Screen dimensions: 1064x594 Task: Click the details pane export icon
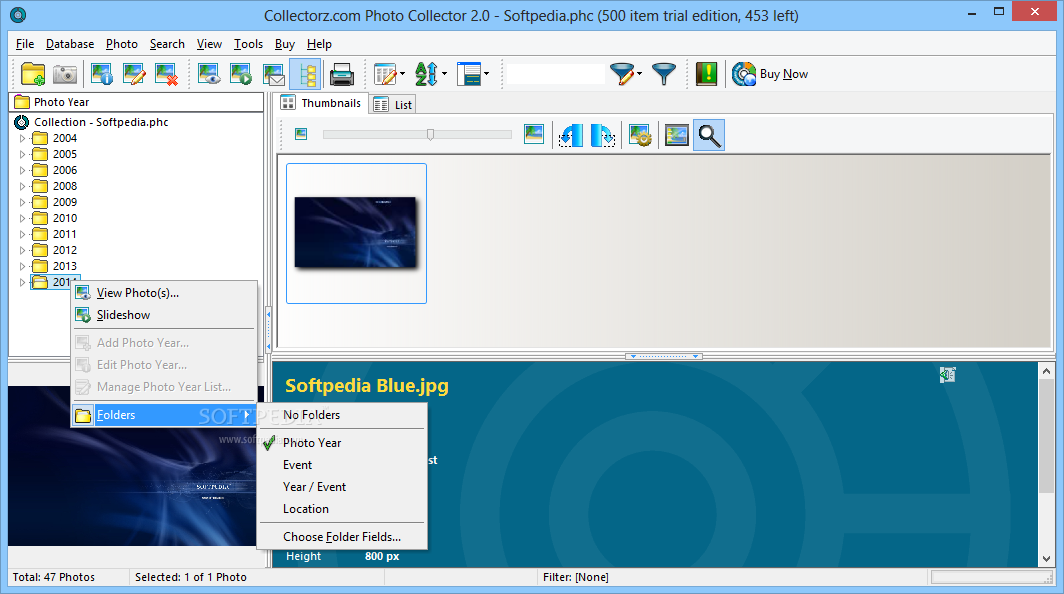(x=947, y=375)
